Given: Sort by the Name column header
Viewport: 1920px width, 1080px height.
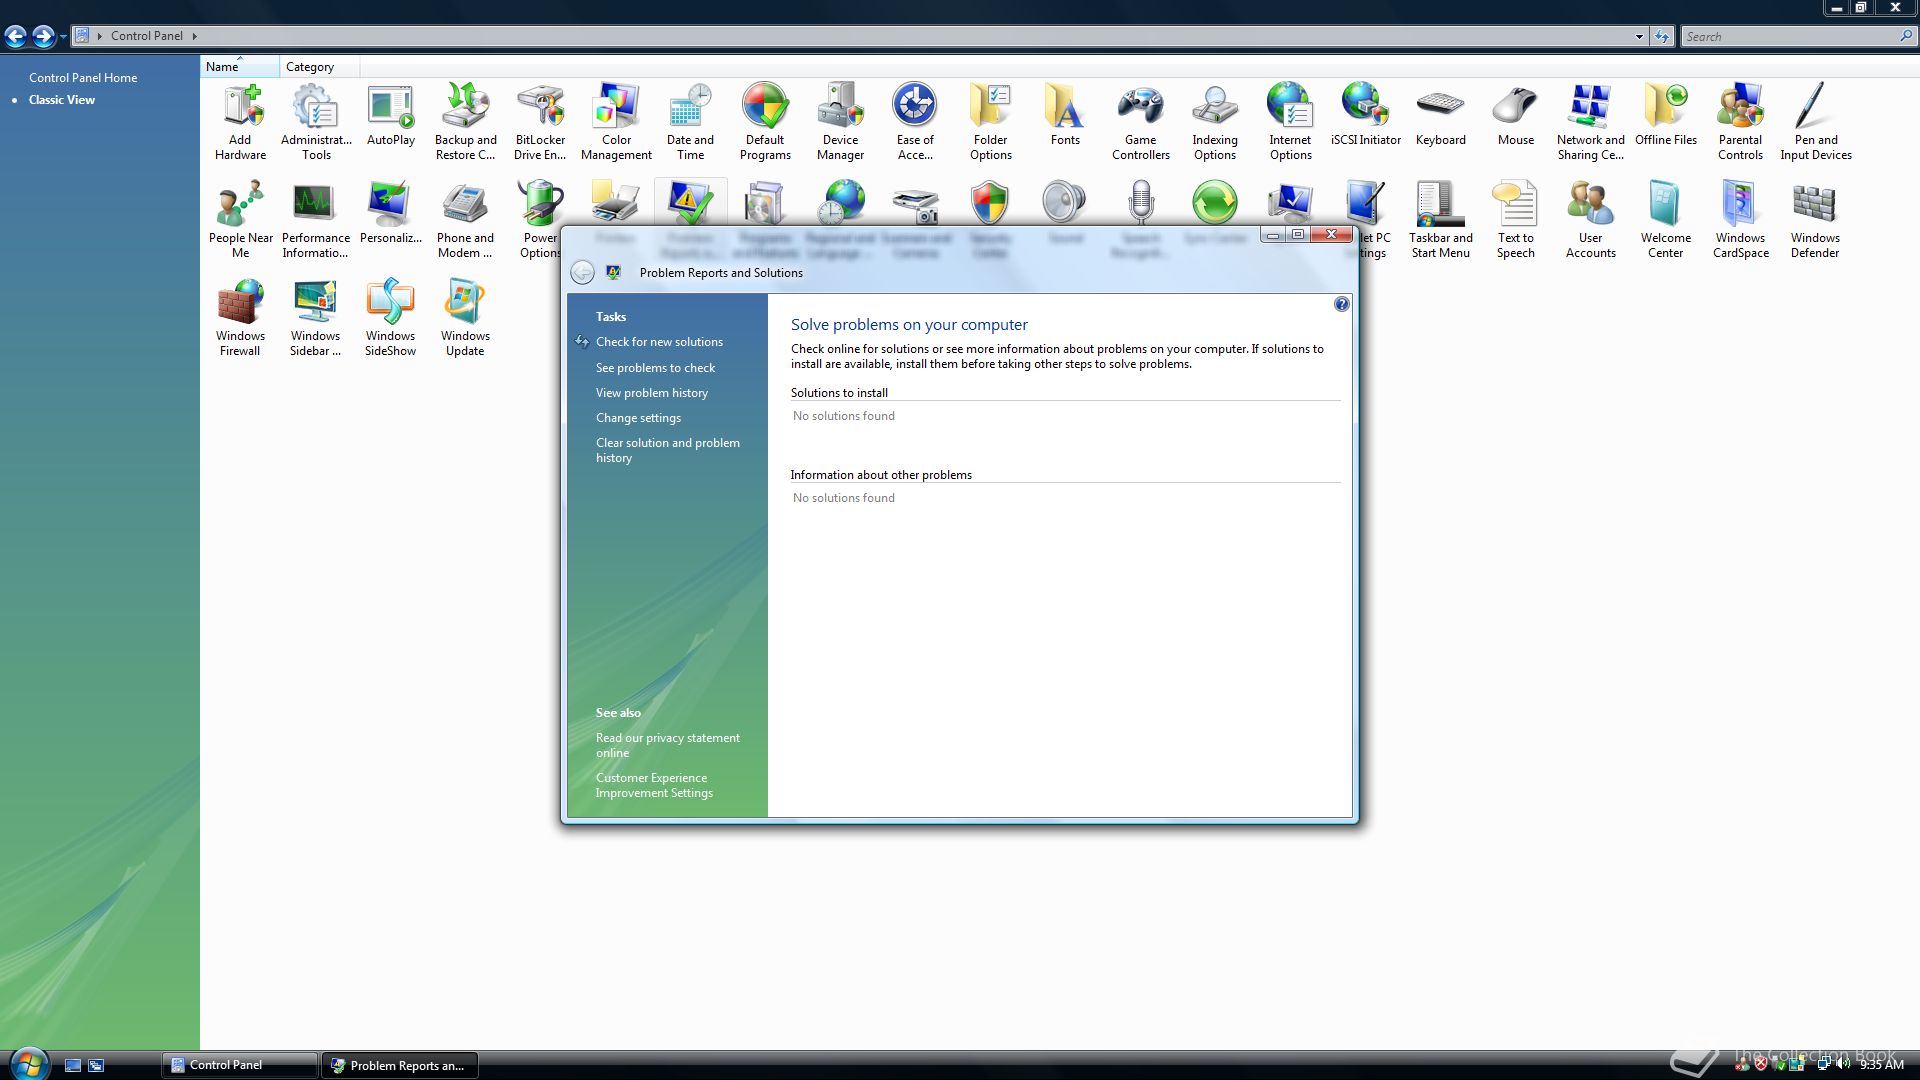Looking at the screenshot, I should (222, 67).
